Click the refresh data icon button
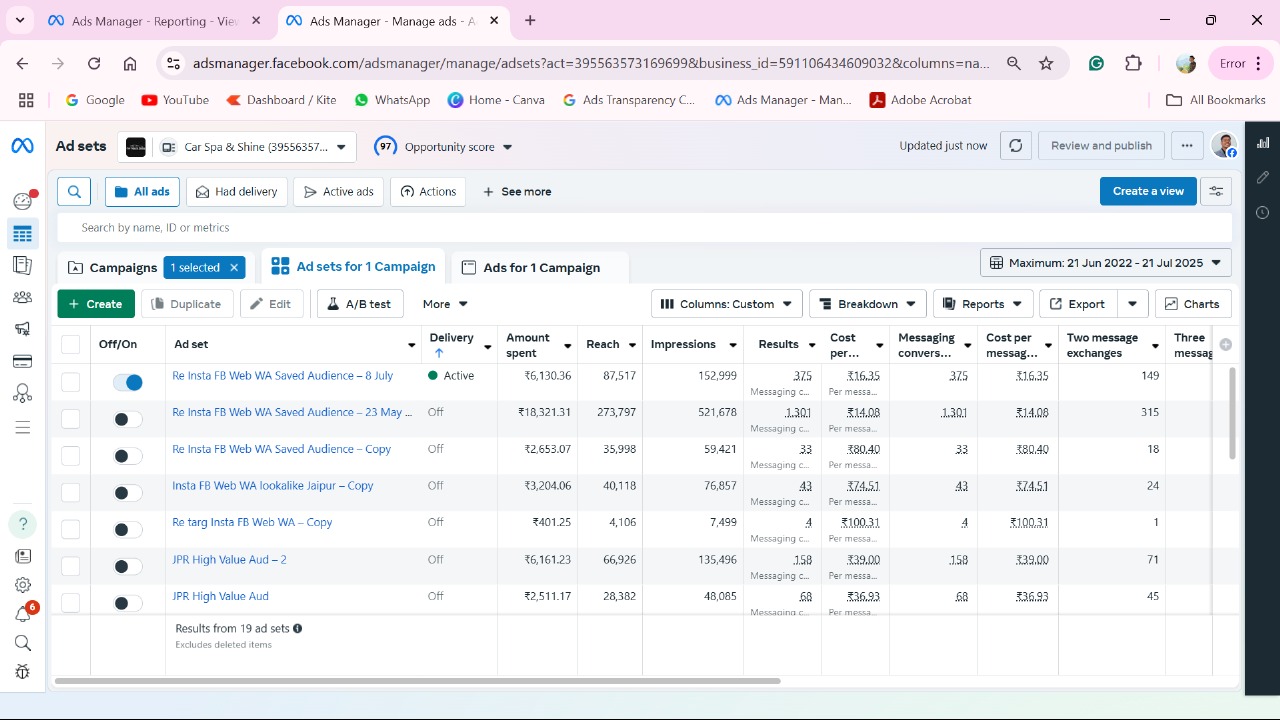 pos(1015,146)
